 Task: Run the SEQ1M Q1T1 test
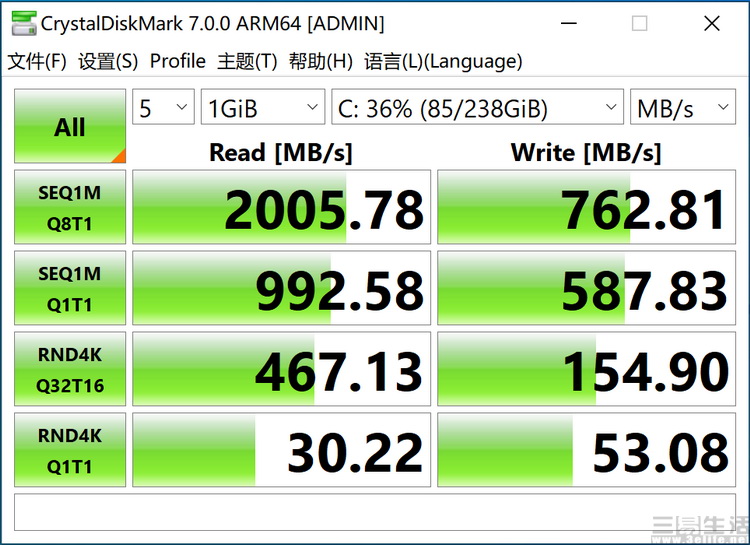point(70,288)
